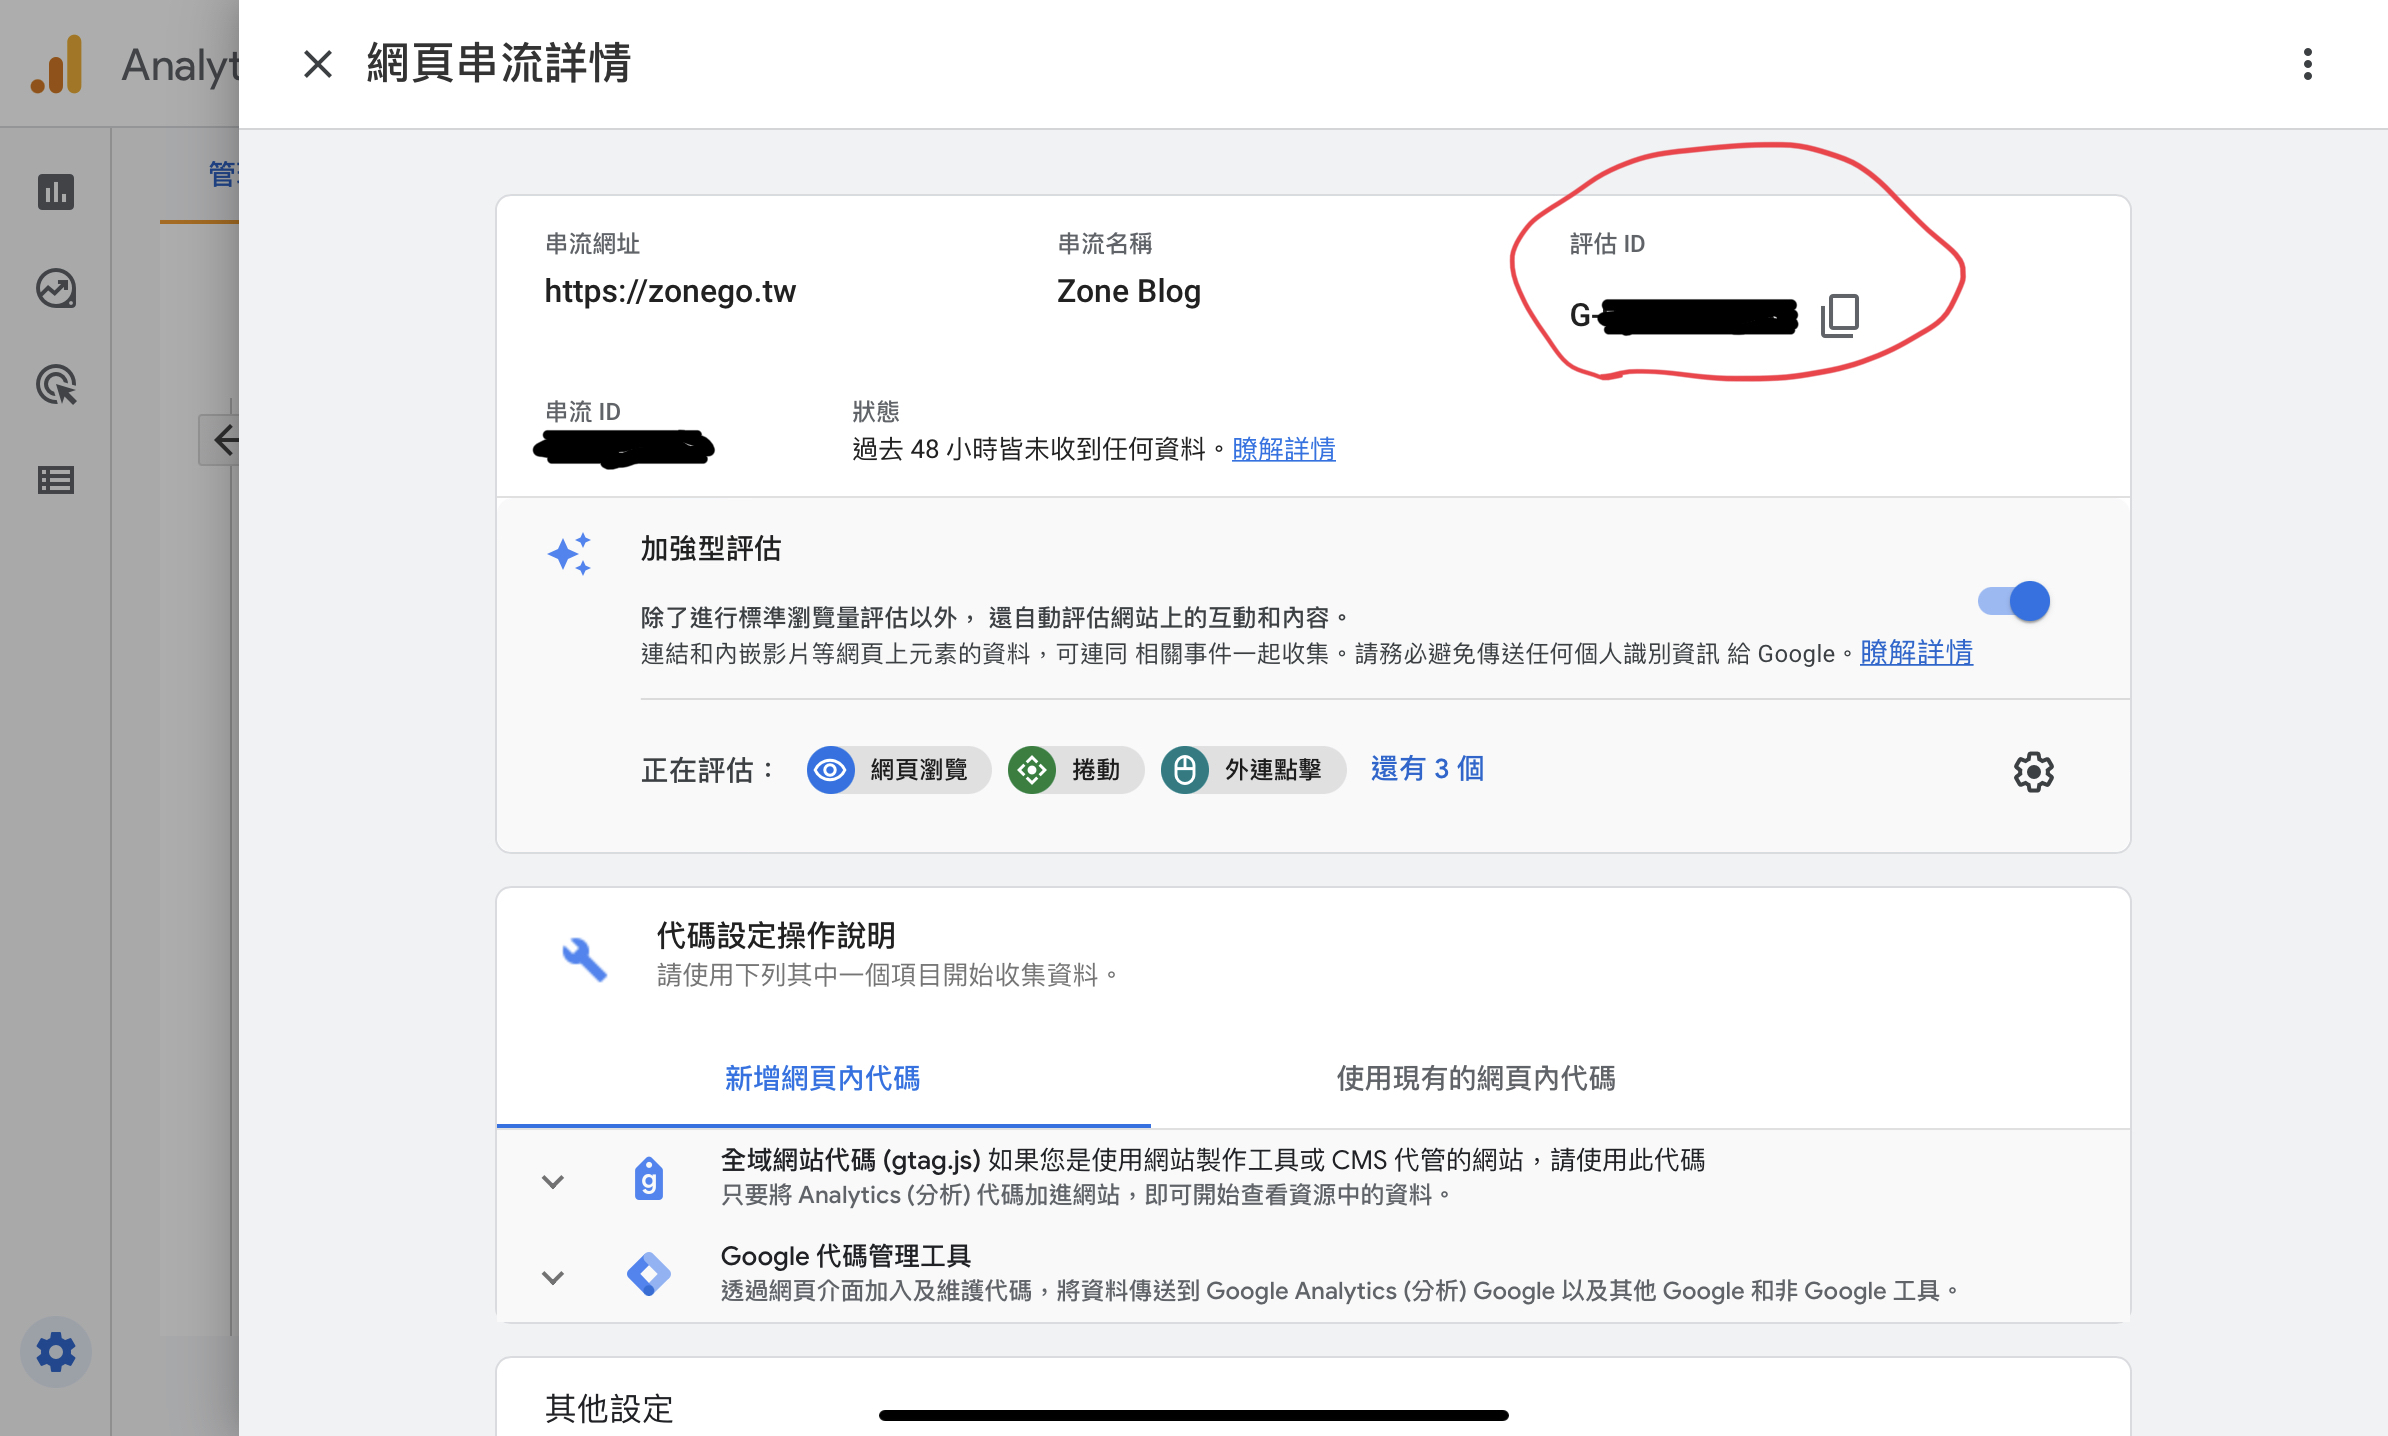Expand the 全域網站代碼 (gtag.js) chevron

click(x=553, y=1181)
